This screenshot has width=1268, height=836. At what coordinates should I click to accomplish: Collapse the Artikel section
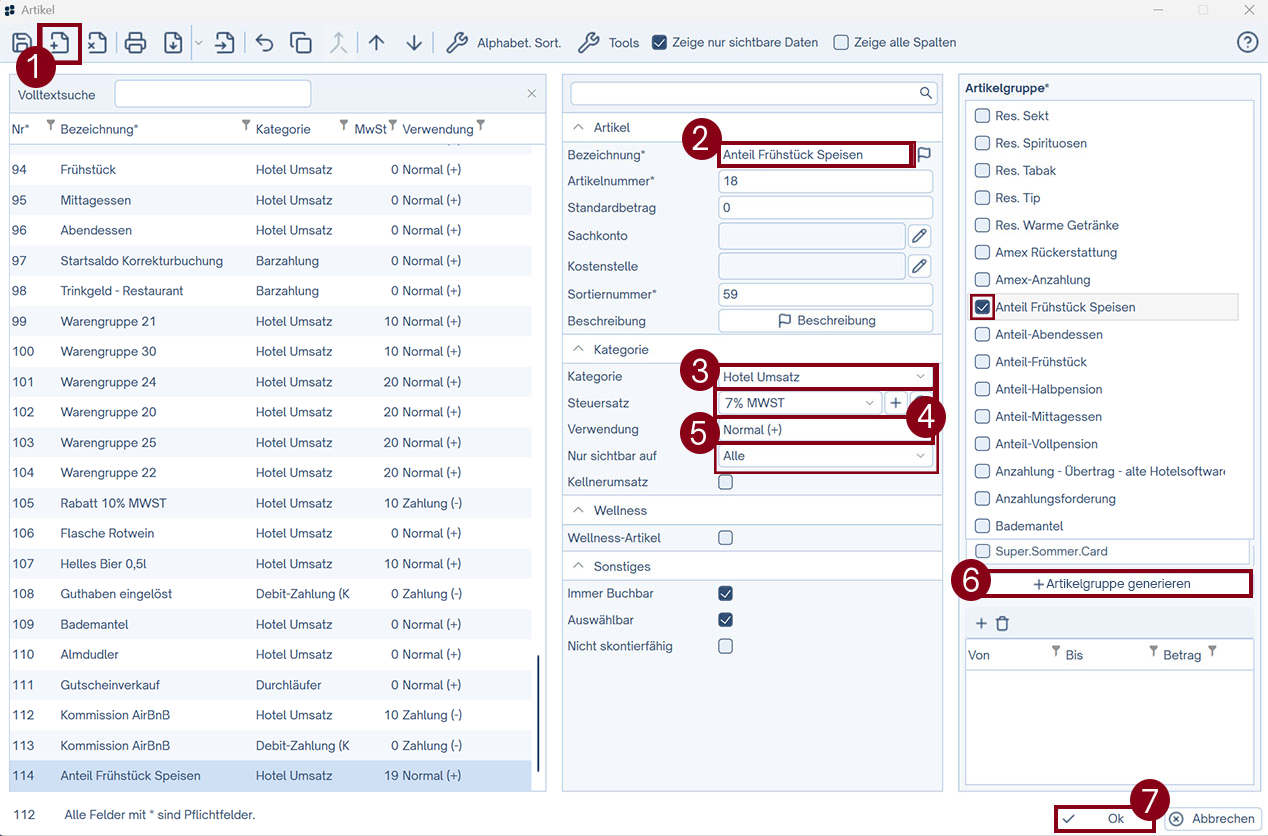pyautogui.click(x=577, y=128)
